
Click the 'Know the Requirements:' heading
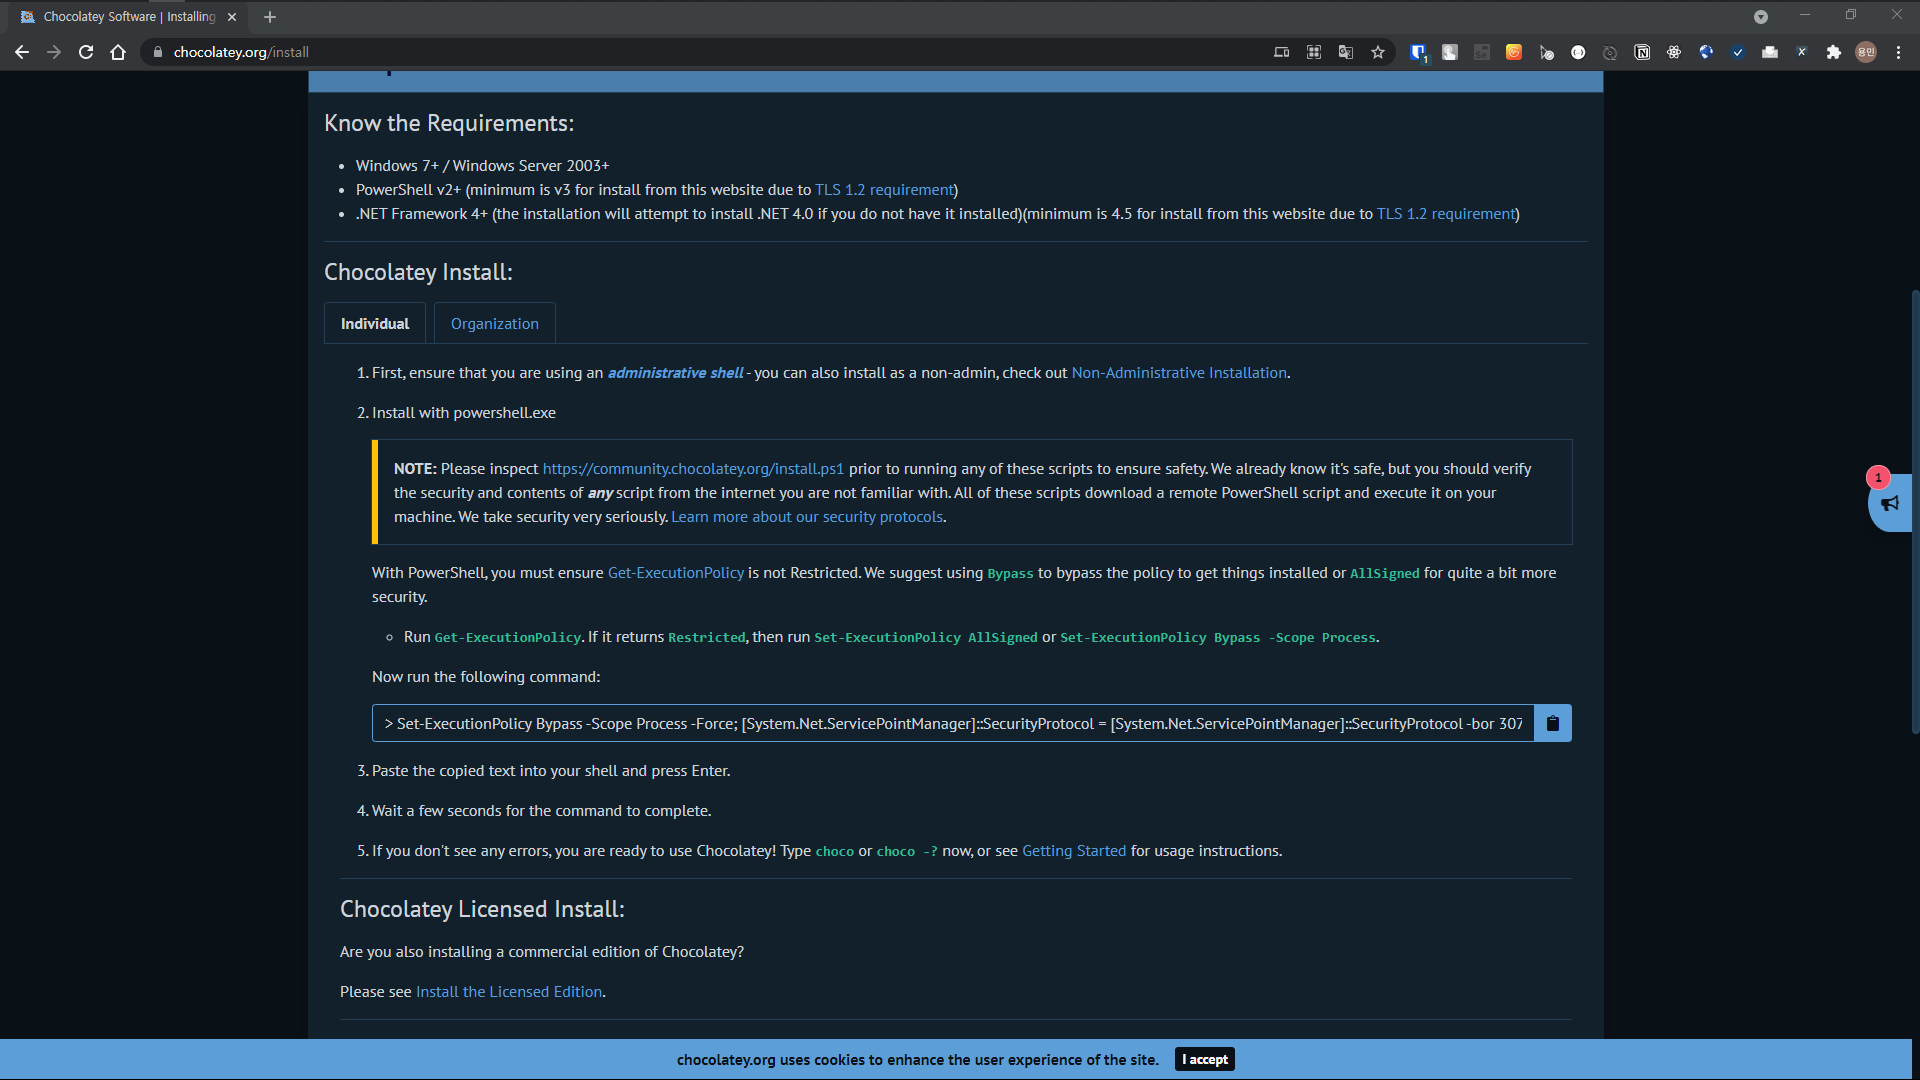point(449,123)
